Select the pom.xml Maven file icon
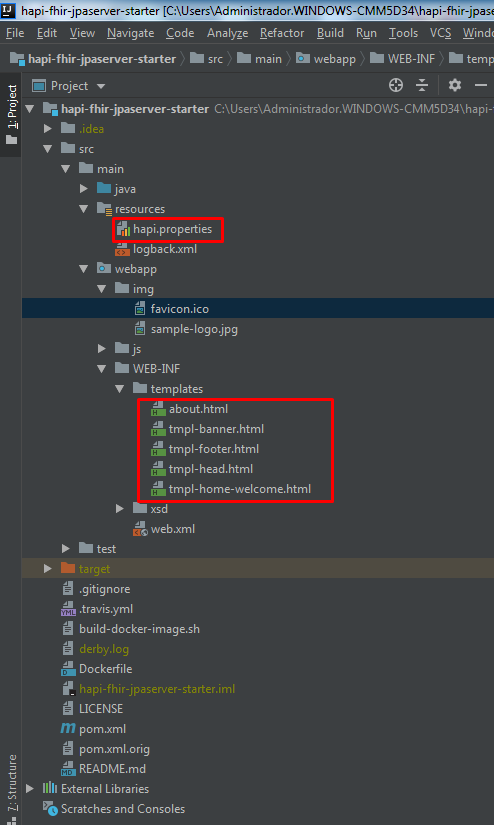The width and height of the screenshot is (494, 825). [x=68, y=729]
